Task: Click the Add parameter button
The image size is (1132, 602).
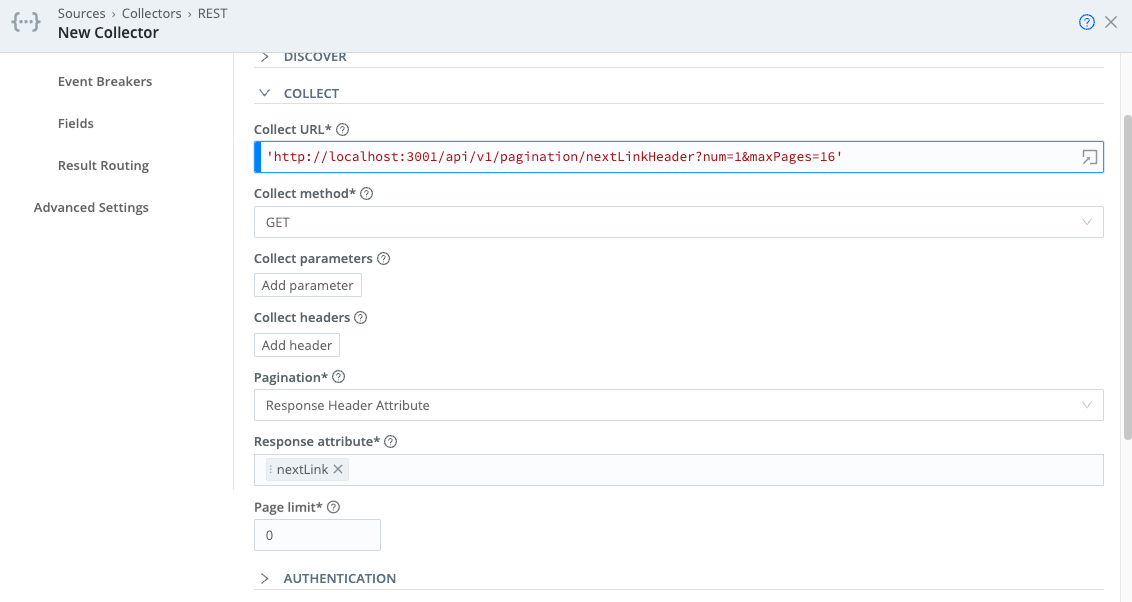Action: coord(307,285)
